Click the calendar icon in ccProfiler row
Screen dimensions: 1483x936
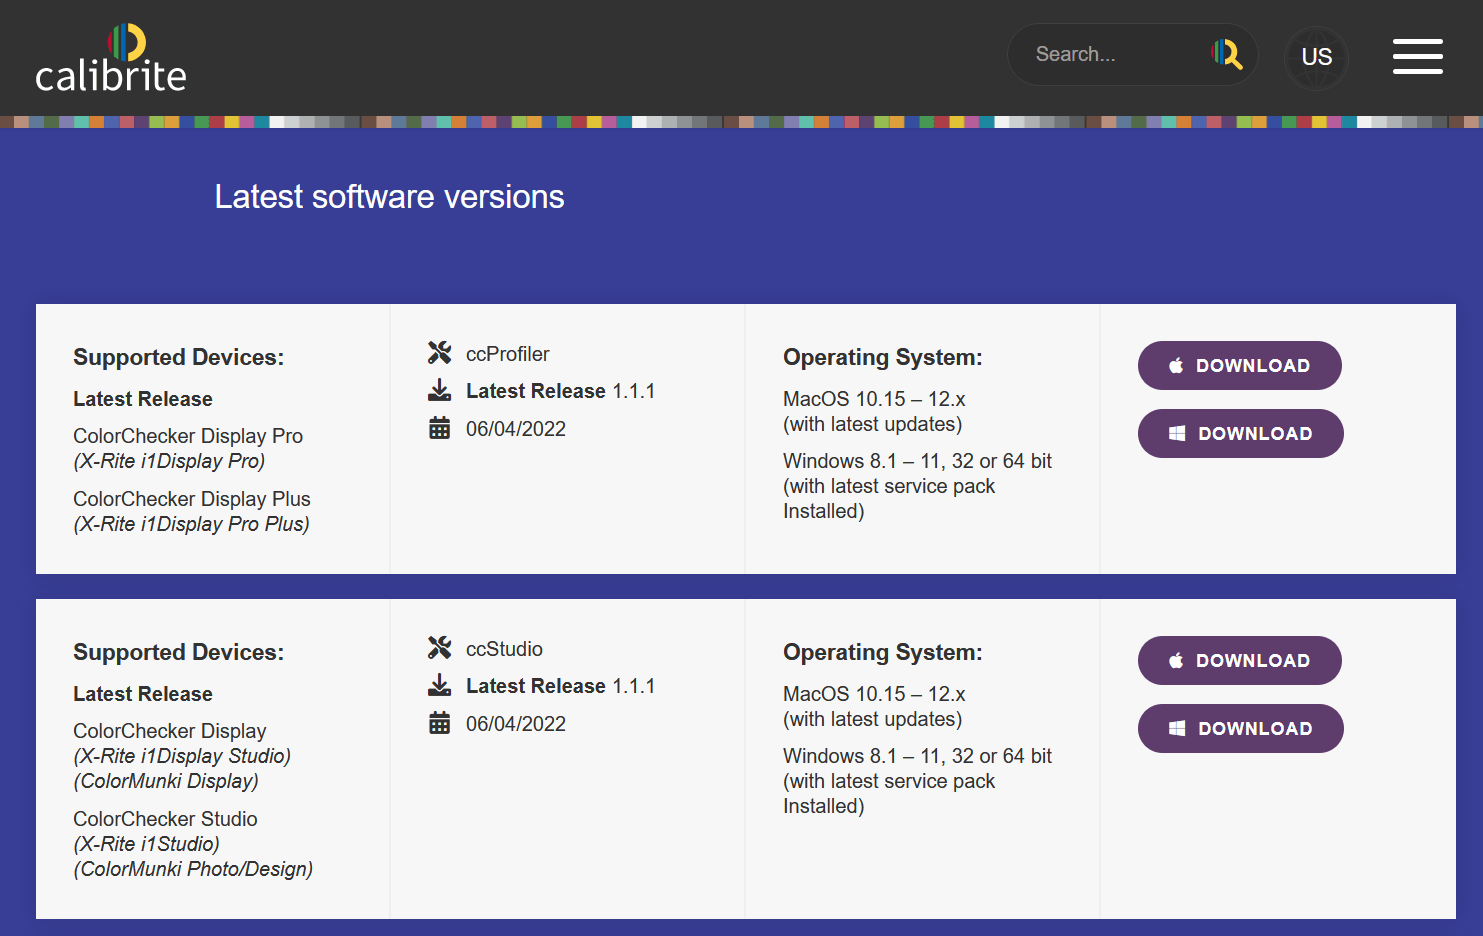click(439, 428)
